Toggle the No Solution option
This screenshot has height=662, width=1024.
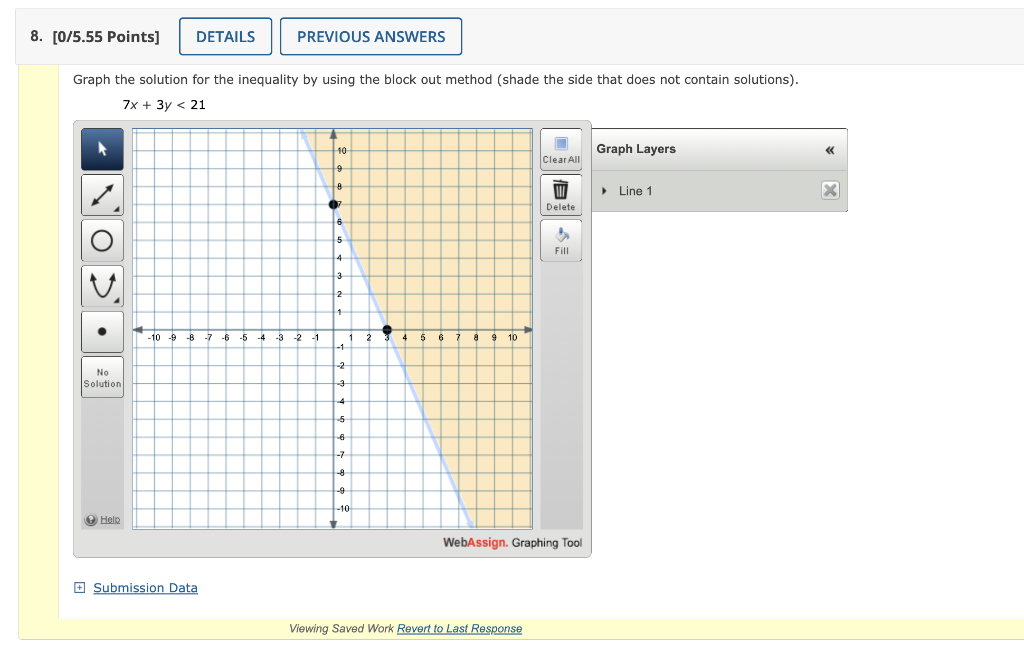(102, 377)
